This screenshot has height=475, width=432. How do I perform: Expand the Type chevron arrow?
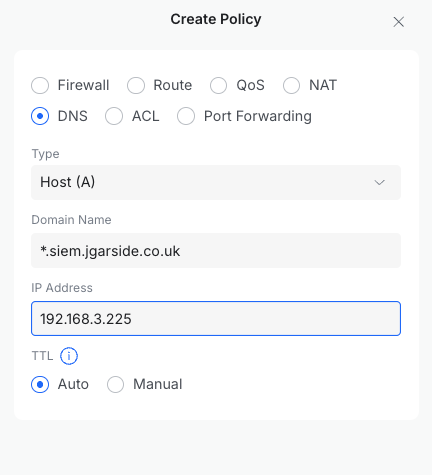379,182
